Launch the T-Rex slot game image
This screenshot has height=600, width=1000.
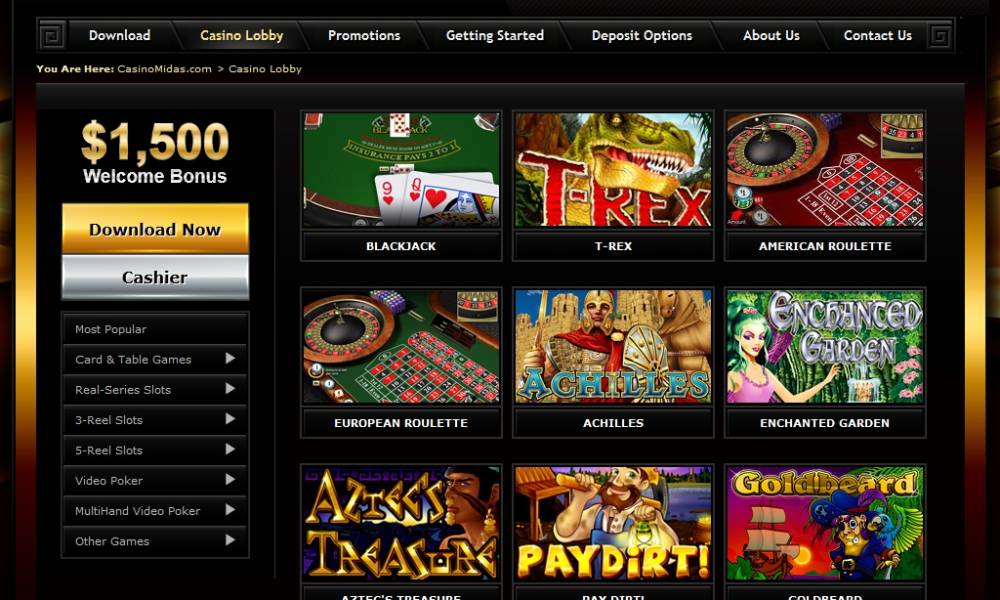coord(613,170)
